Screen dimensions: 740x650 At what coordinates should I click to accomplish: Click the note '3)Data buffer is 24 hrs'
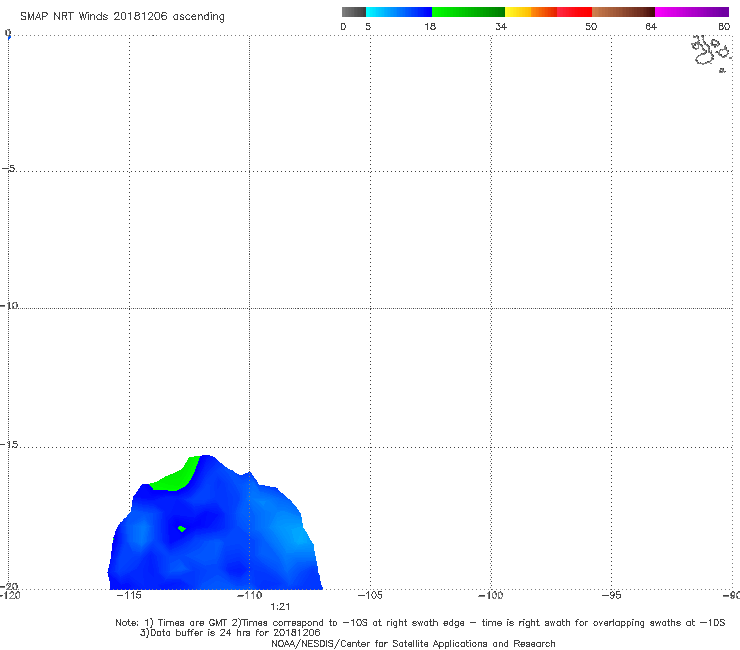(230, 633)
